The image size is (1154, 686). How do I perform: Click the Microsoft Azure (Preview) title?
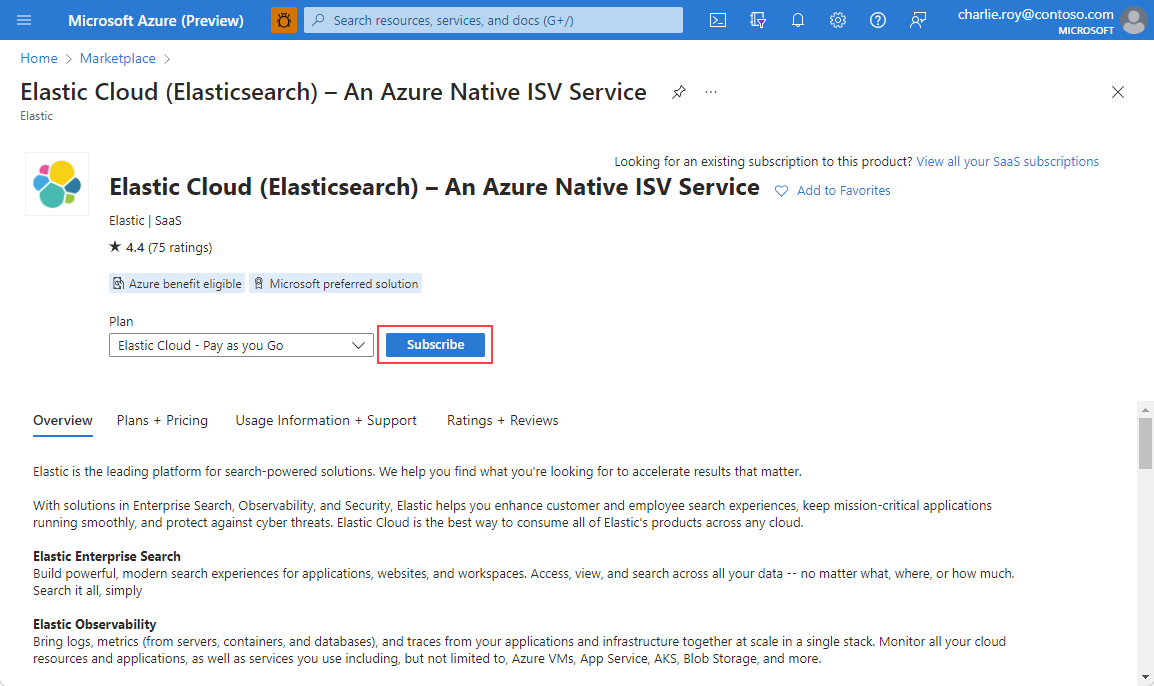click(156, 21)
